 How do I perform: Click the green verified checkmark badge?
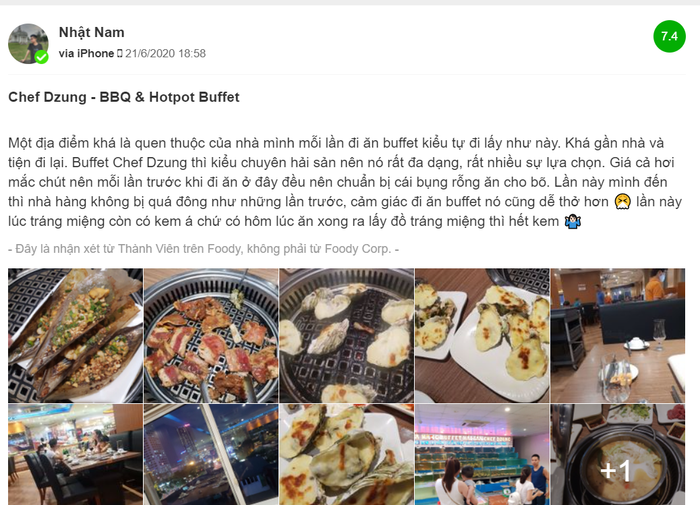[x=42, y=57]
